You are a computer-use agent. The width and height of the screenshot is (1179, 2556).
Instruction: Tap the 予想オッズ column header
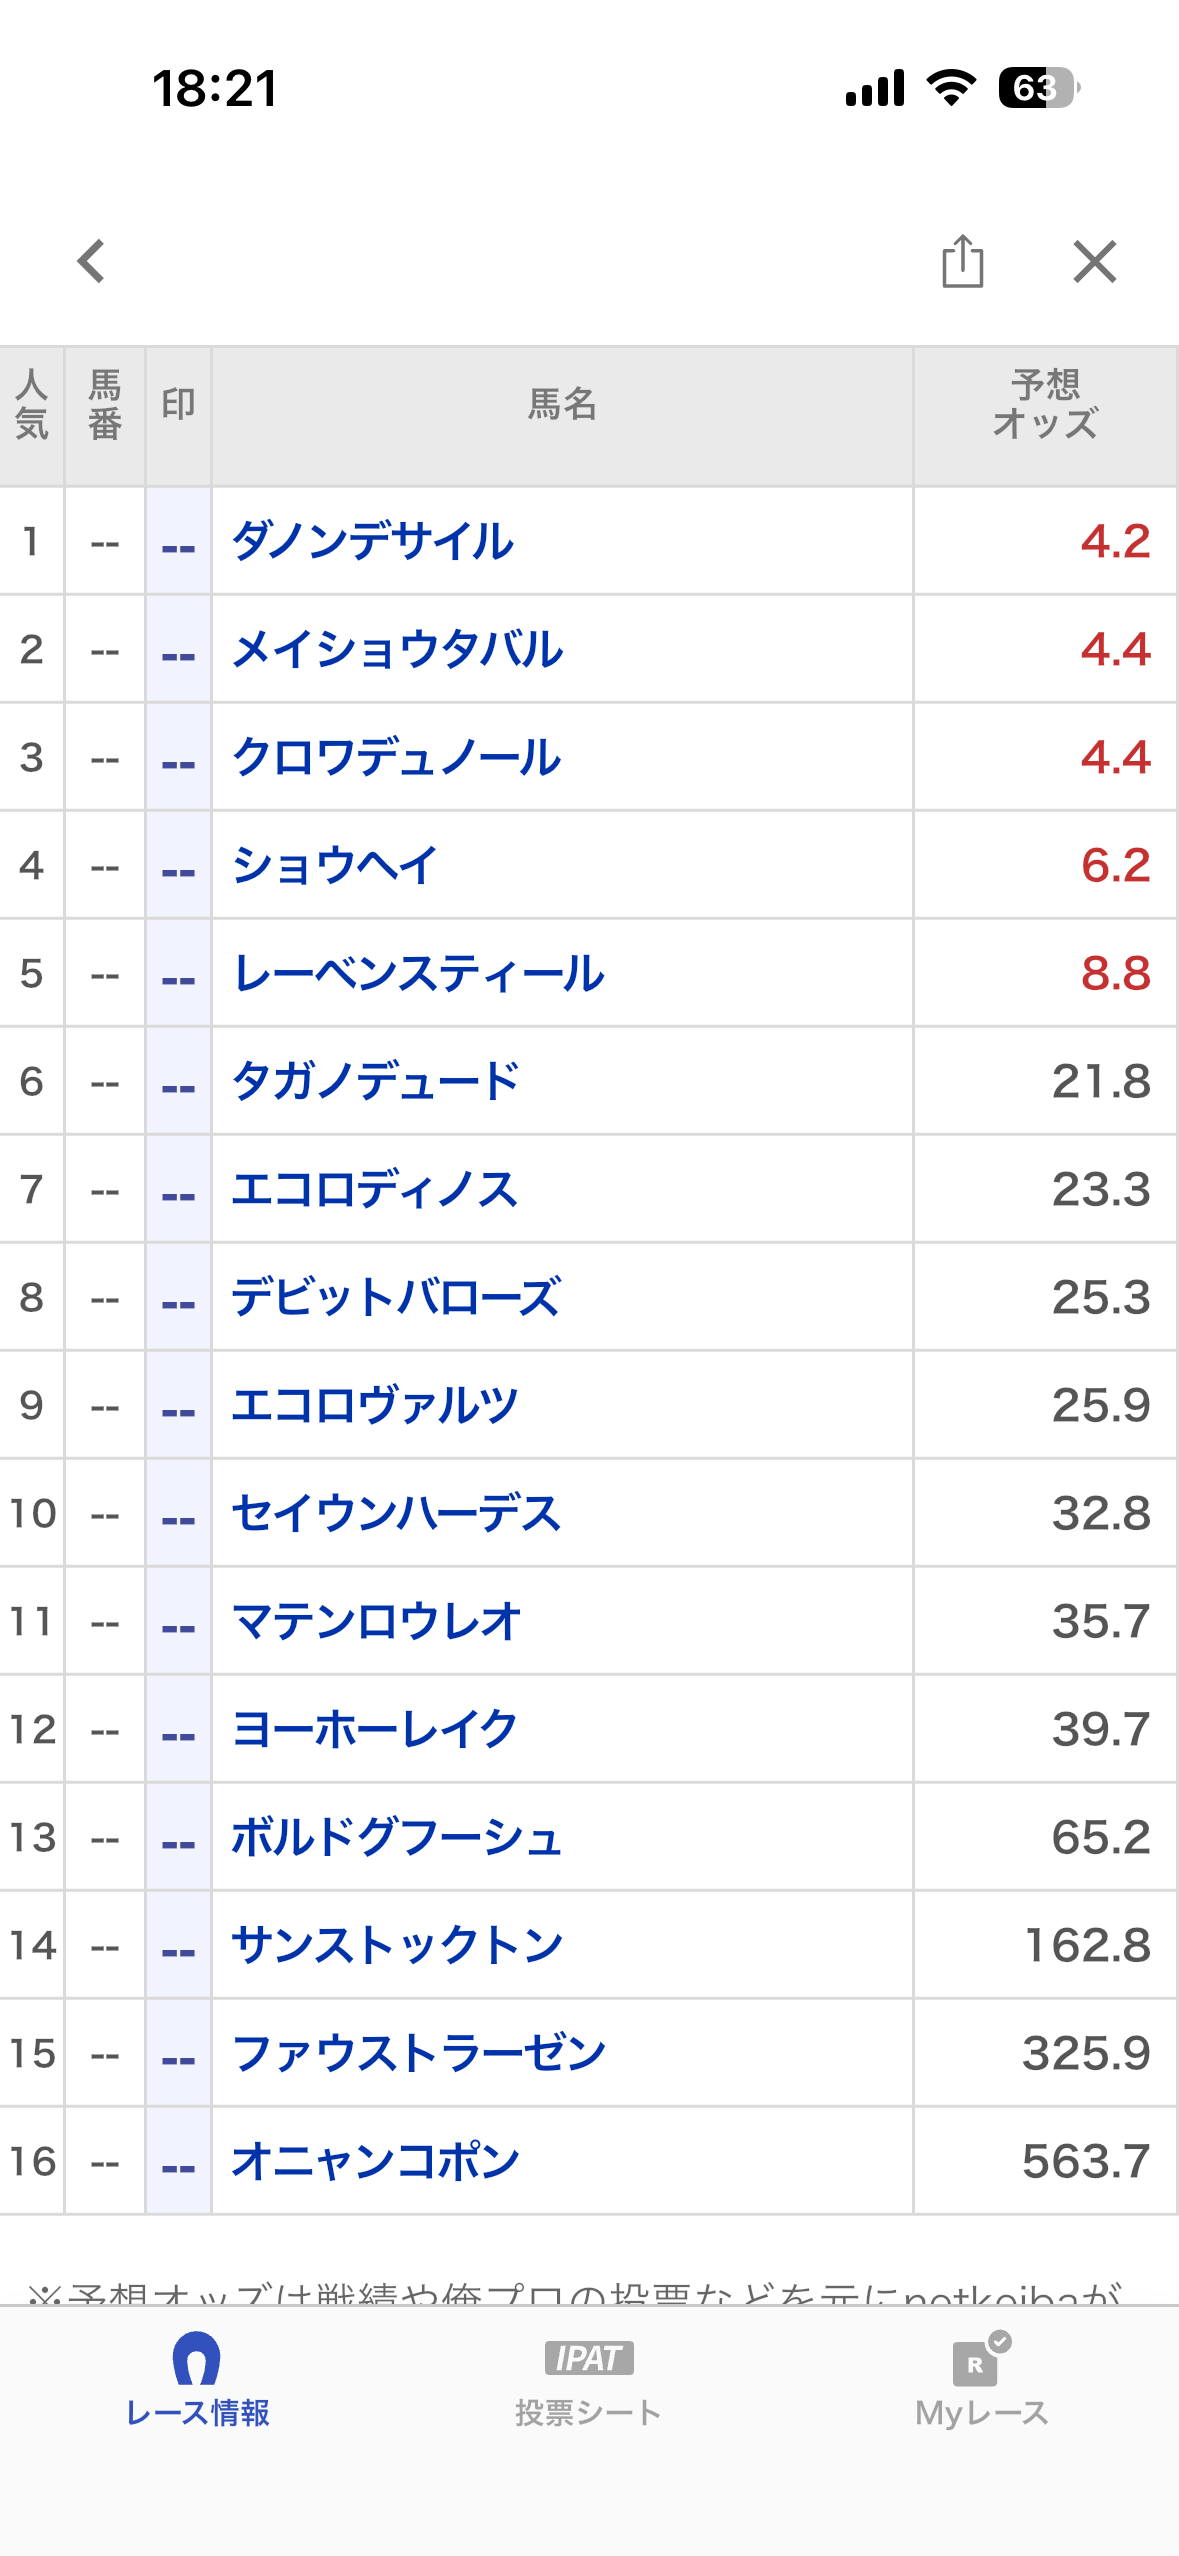point(1044,404)
